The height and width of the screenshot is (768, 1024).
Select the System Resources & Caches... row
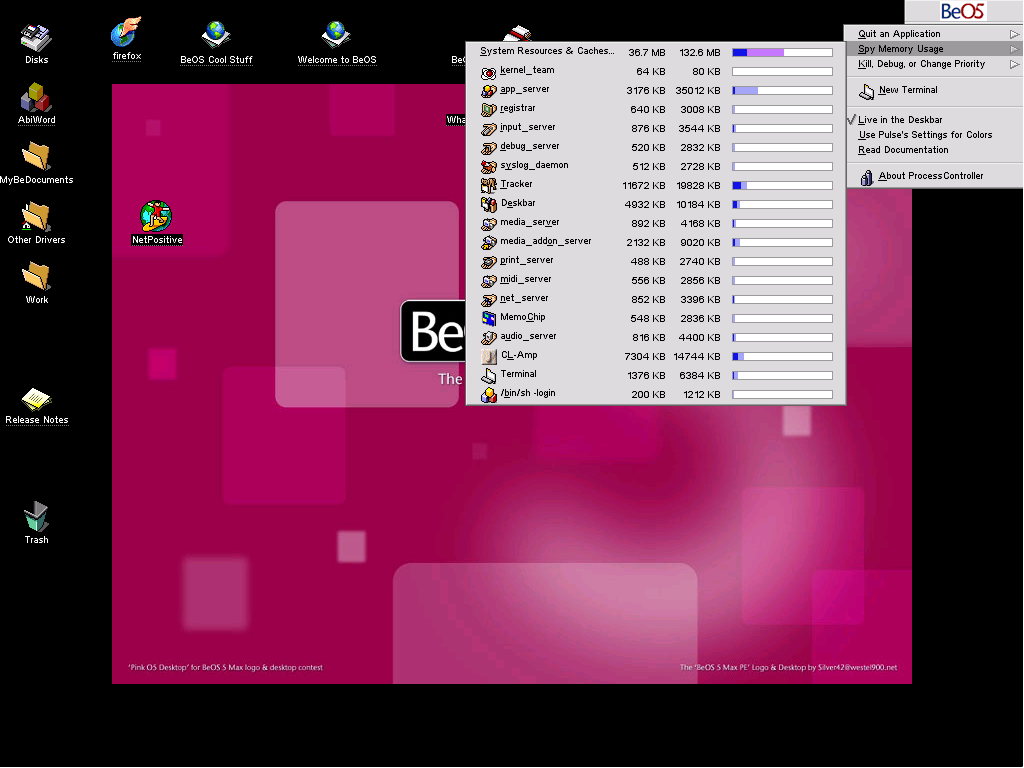click(656, 52)
